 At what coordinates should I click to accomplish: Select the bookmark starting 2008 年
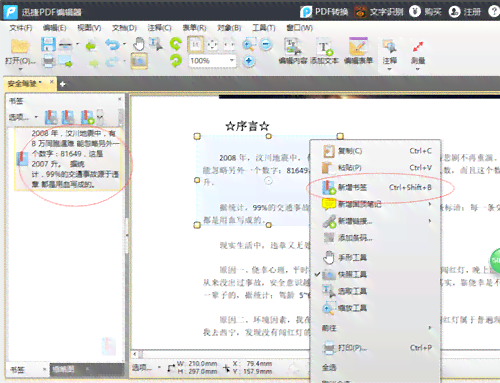click(x=68, y=159)
